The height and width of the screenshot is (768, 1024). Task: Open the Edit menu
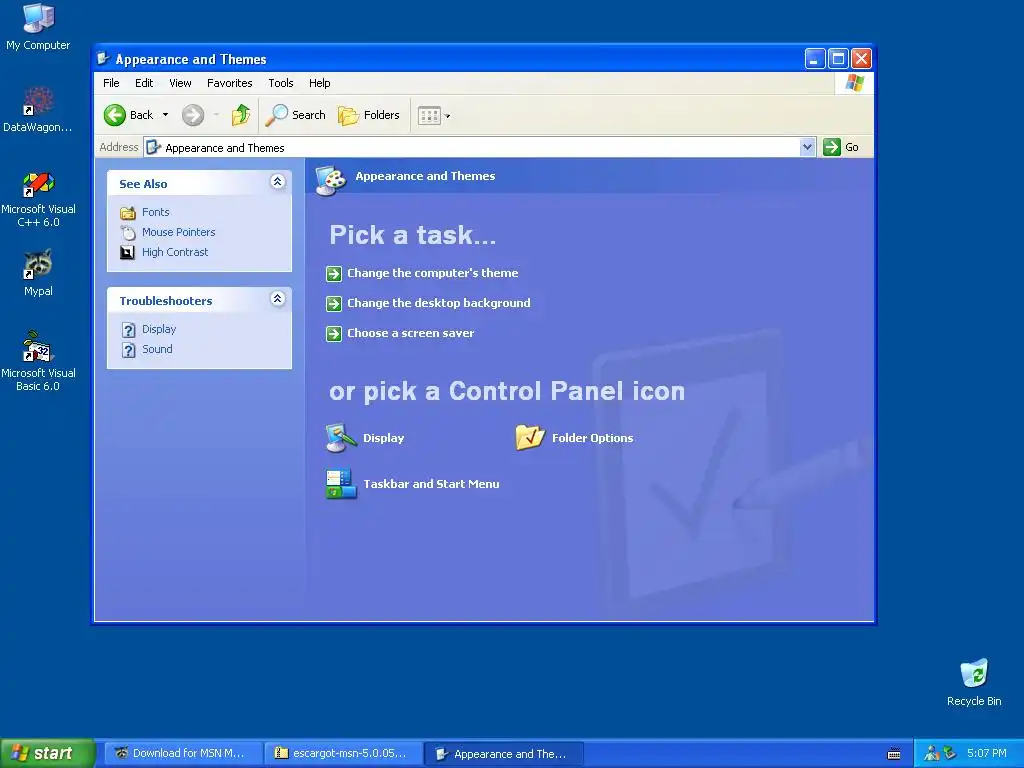click(x=144, y=83)
